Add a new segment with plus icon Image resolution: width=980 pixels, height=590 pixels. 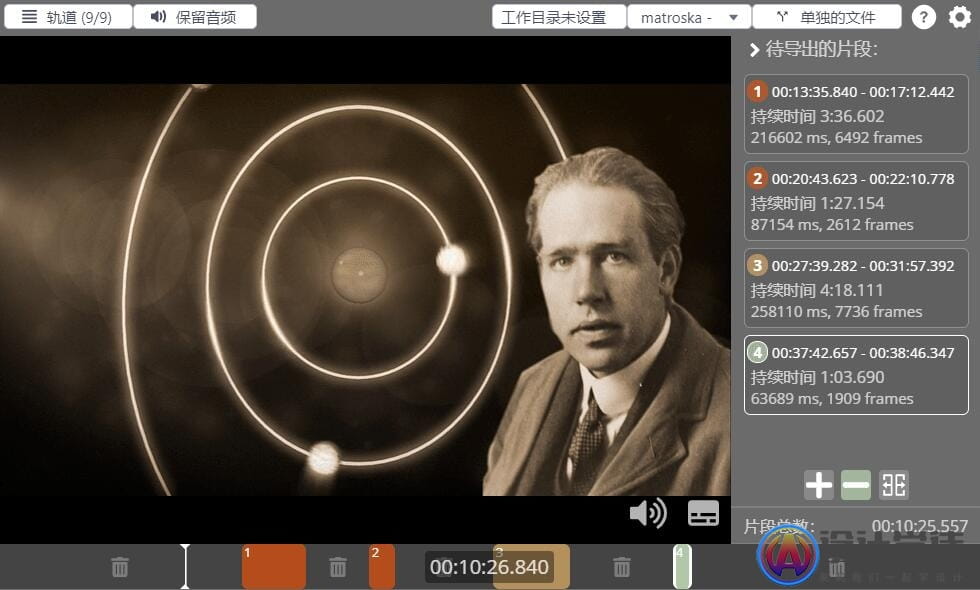click(819, 484)
